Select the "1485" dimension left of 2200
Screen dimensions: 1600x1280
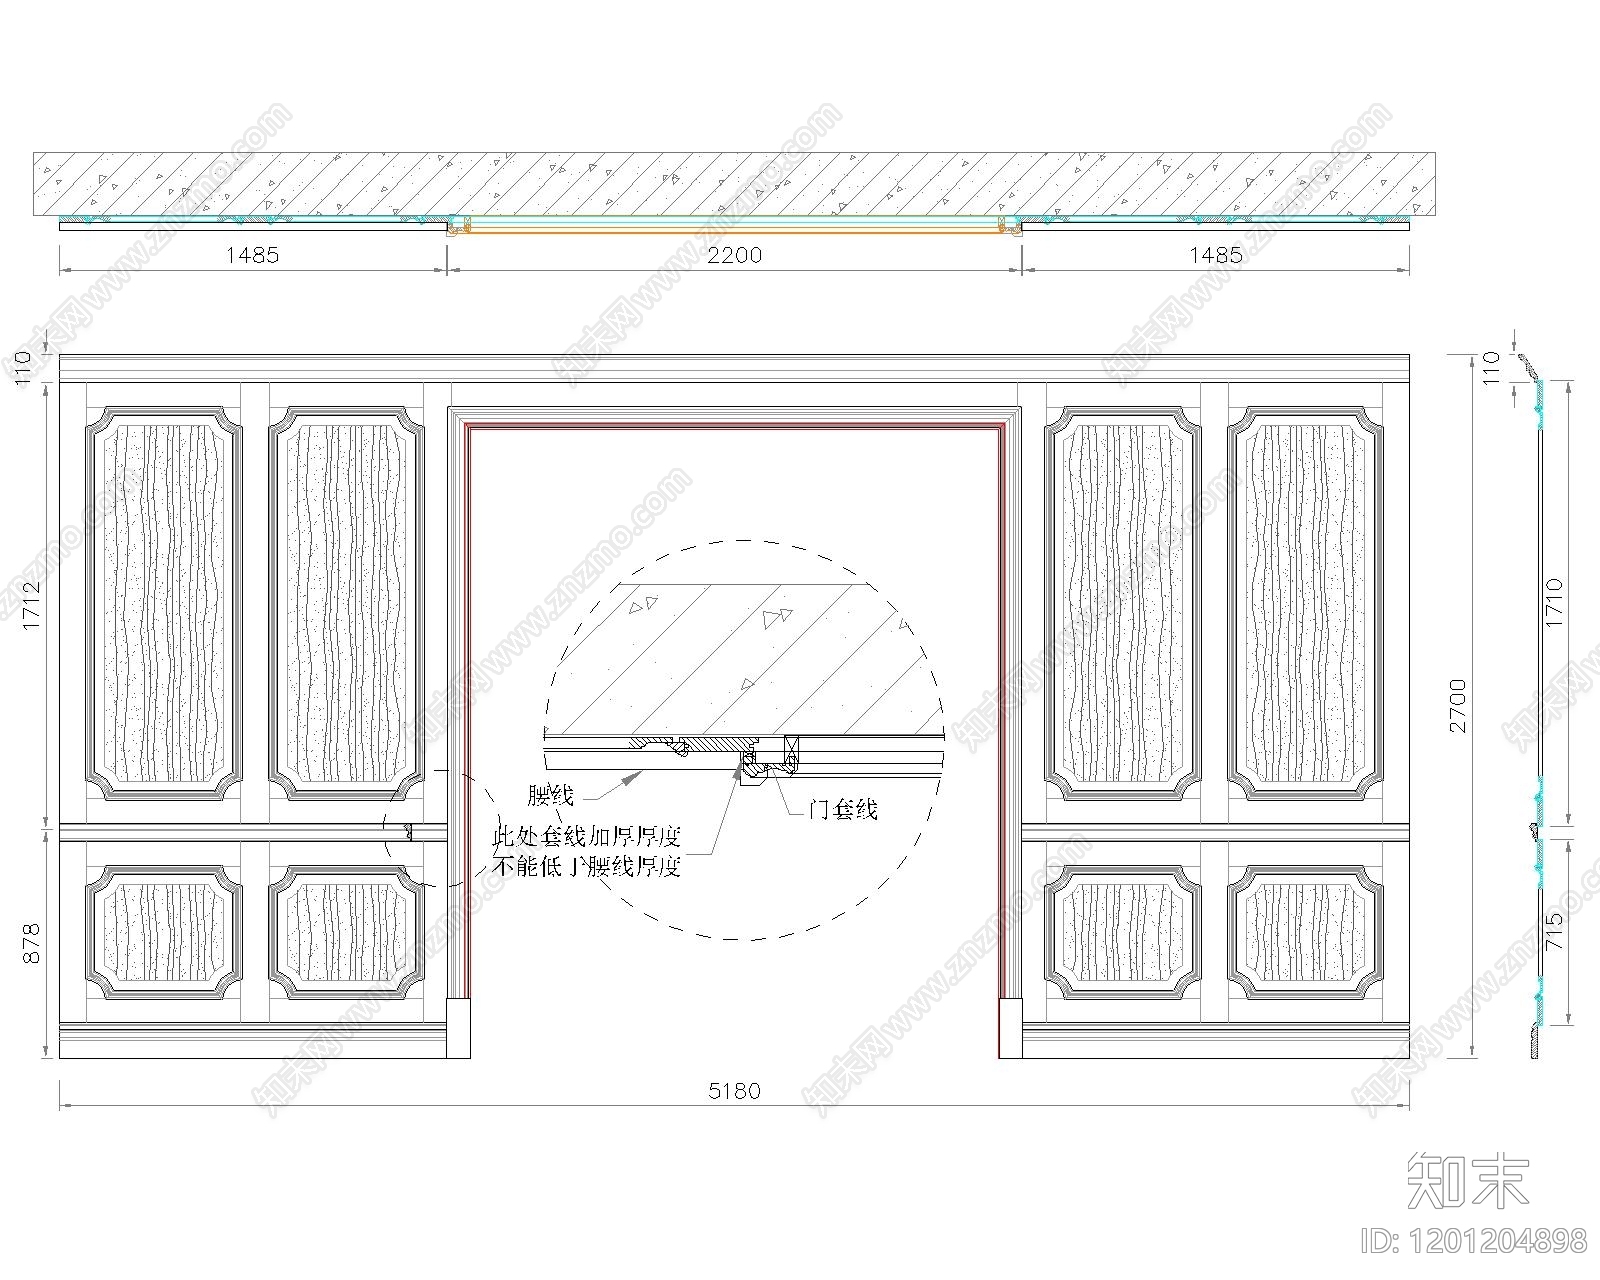click(x=252, y=255)
